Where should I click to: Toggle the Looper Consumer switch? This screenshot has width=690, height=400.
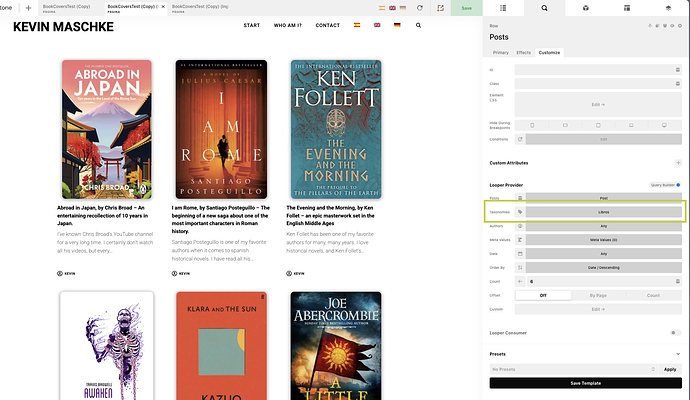676,332
